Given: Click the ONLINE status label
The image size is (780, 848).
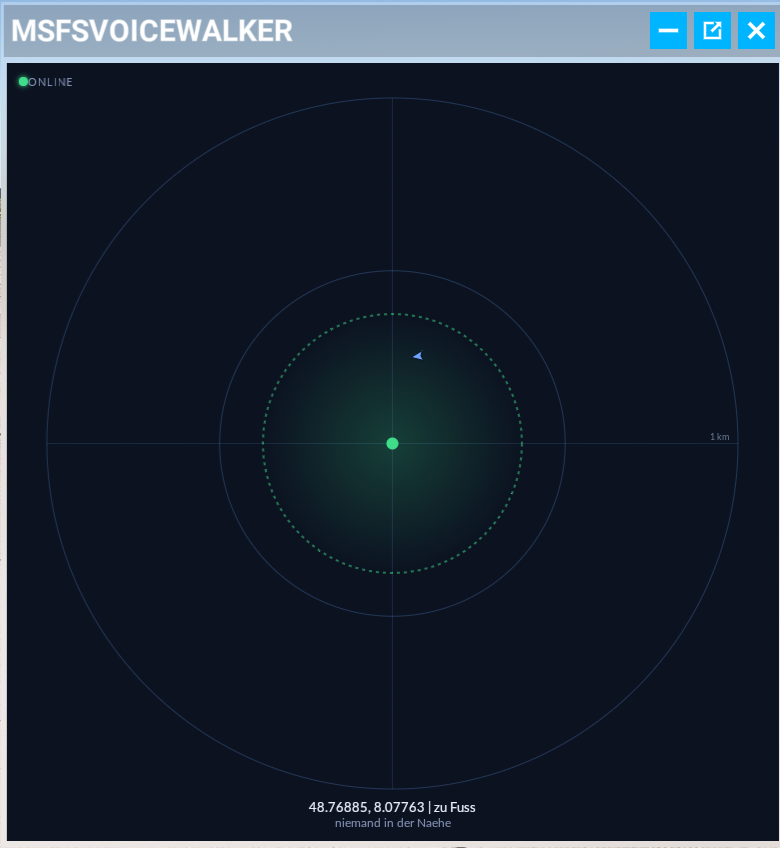Looking at the screenshot, I should pyautogui.click(x=51, y=82).
